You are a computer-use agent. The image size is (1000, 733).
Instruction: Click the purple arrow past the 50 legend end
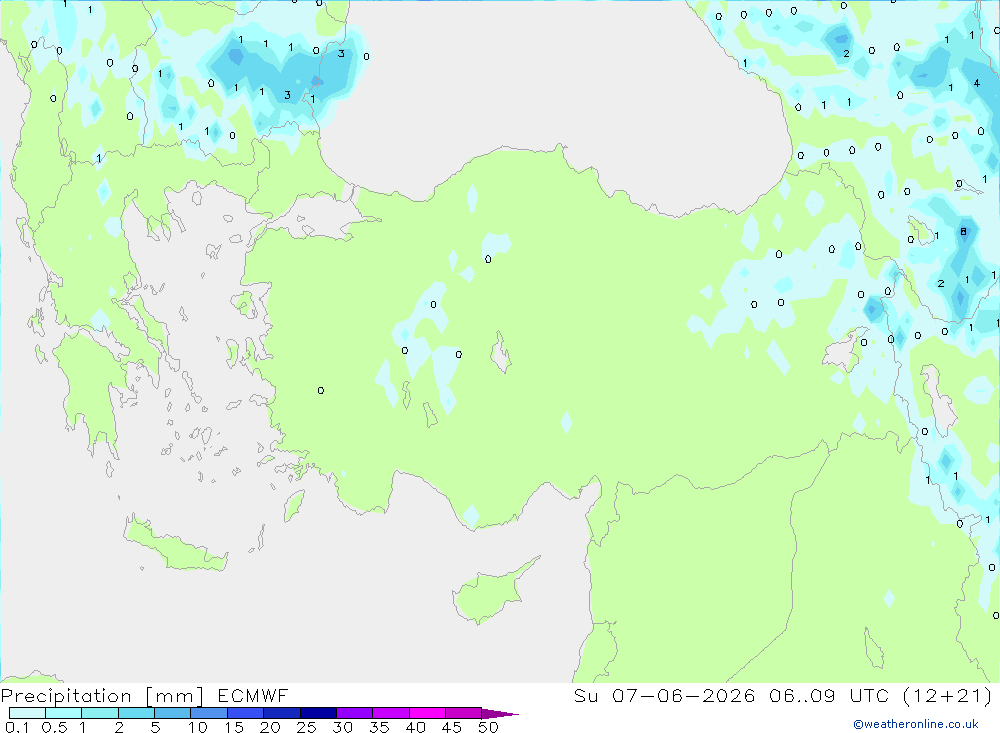pyautogui.click(x=500, y=714)
